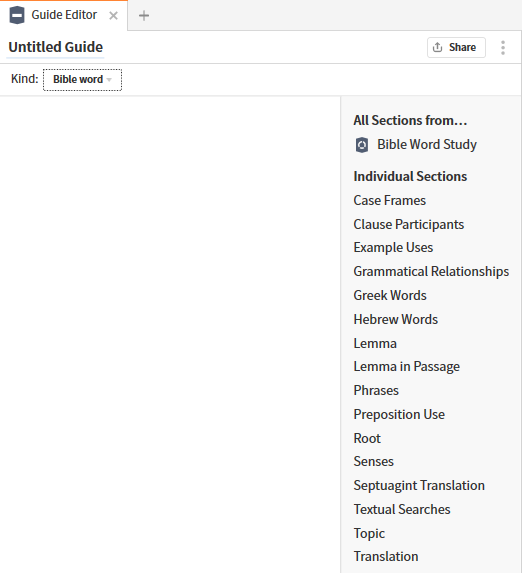Choose the Greek Words section
522x573 pixels.
coord(390,295)
